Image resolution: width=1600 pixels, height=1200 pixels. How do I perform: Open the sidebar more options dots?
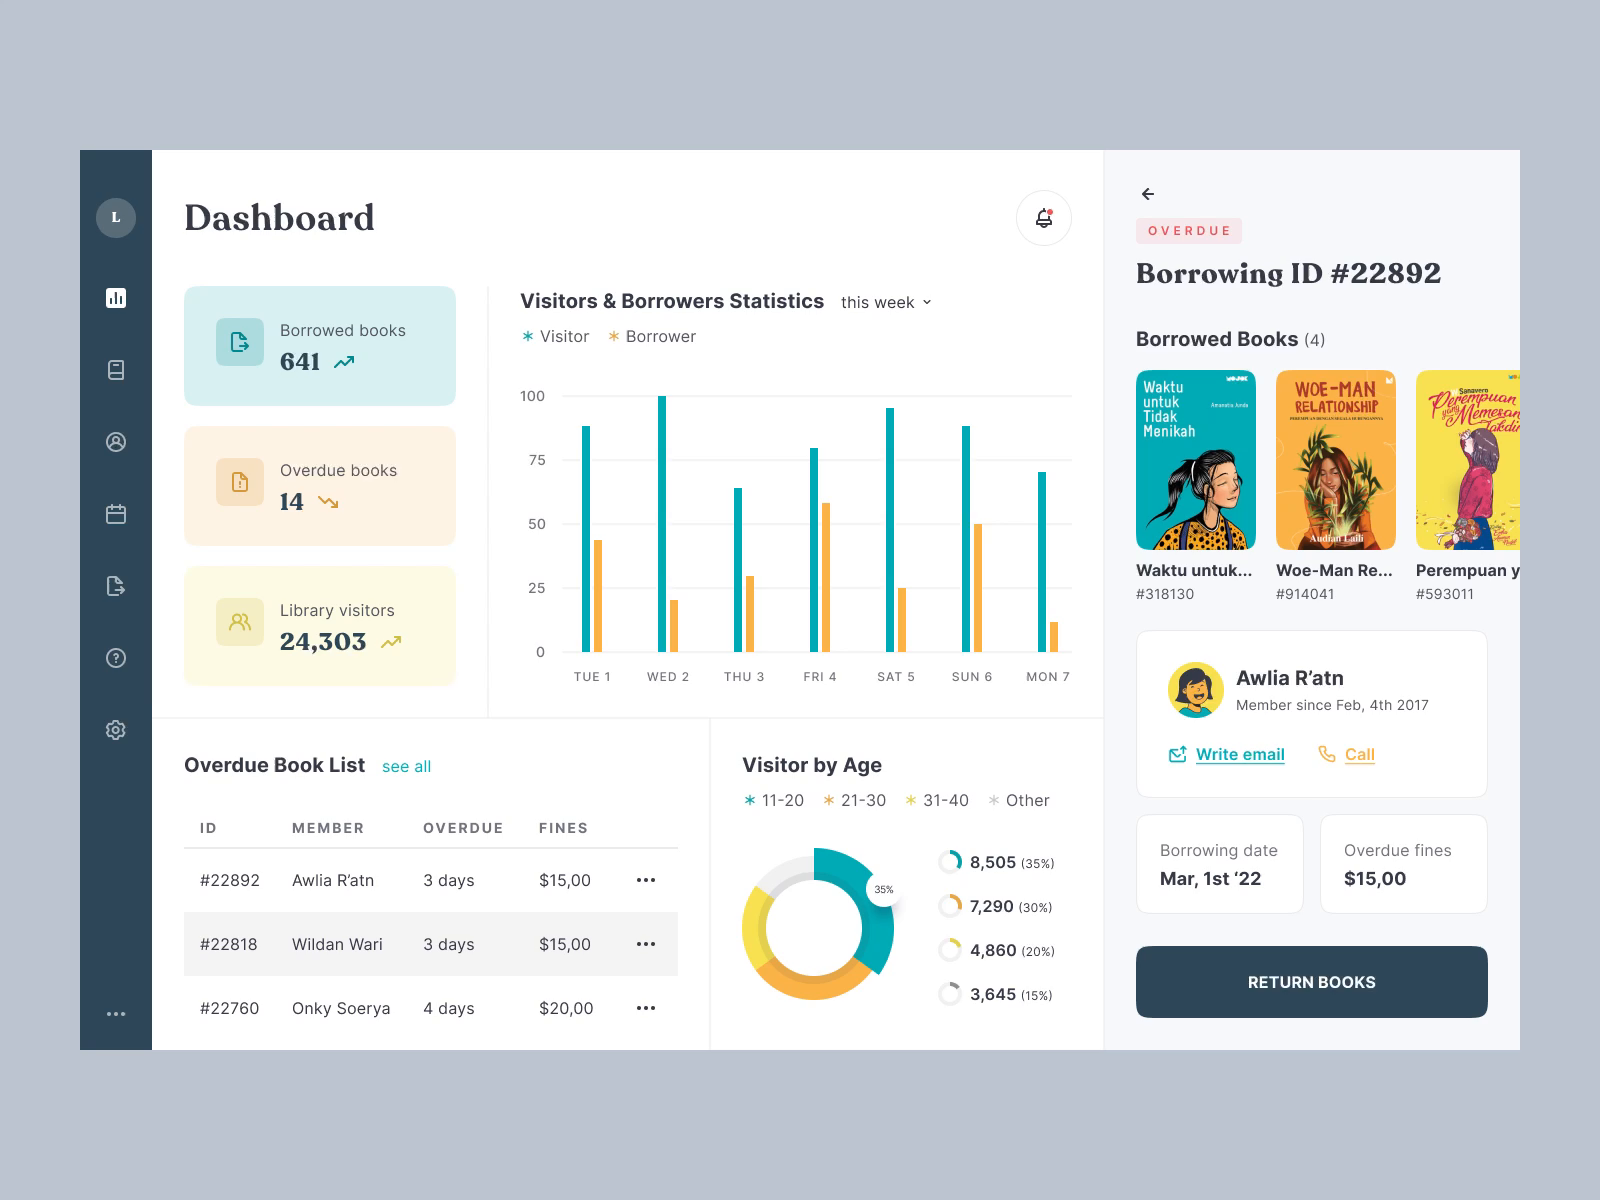coord(116,1014)
